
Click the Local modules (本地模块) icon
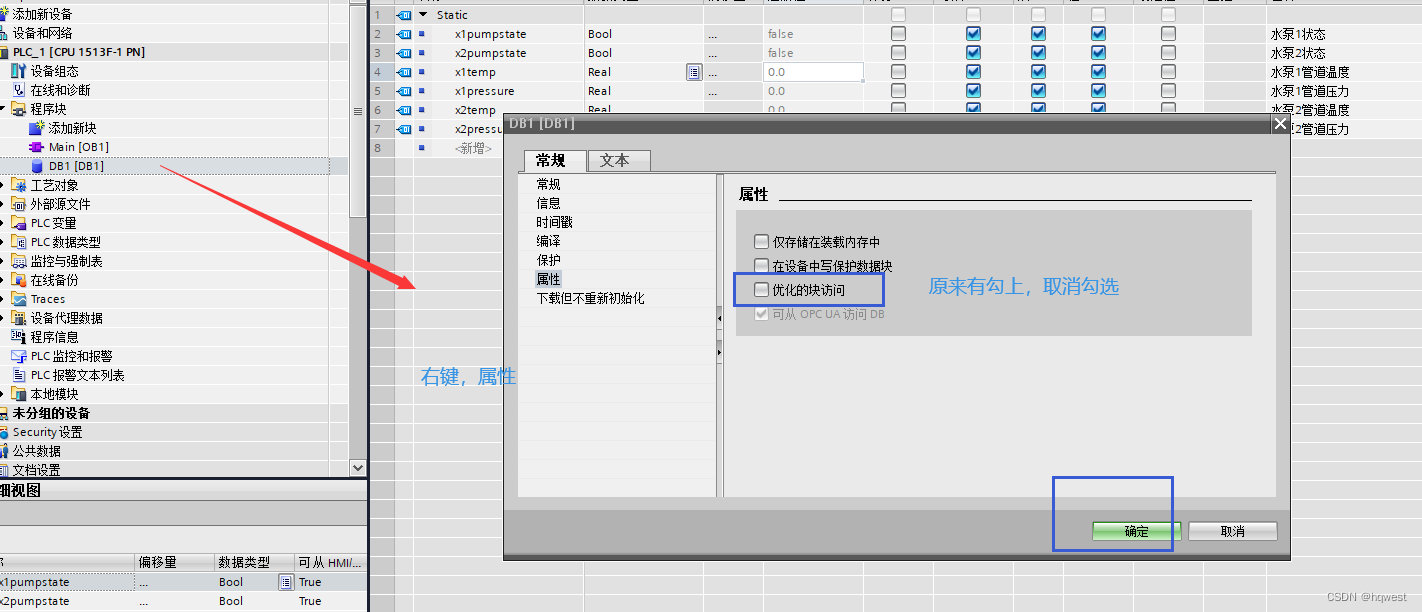tap(19, 394)
